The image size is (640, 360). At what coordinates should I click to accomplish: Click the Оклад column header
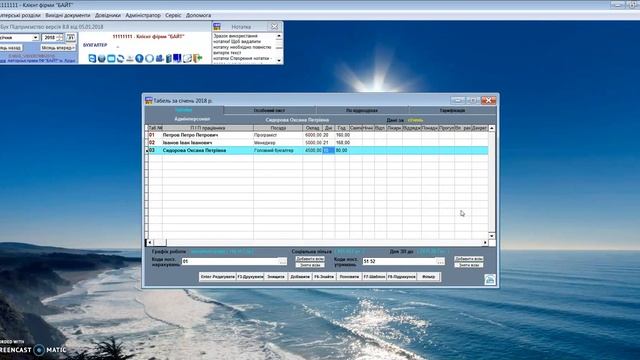(313, 128)
